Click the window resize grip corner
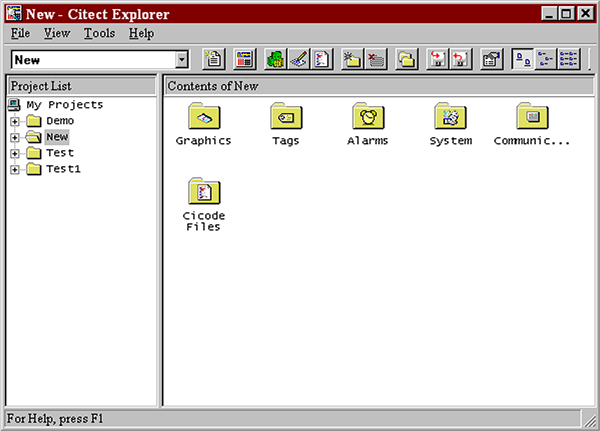 [589, 419]
